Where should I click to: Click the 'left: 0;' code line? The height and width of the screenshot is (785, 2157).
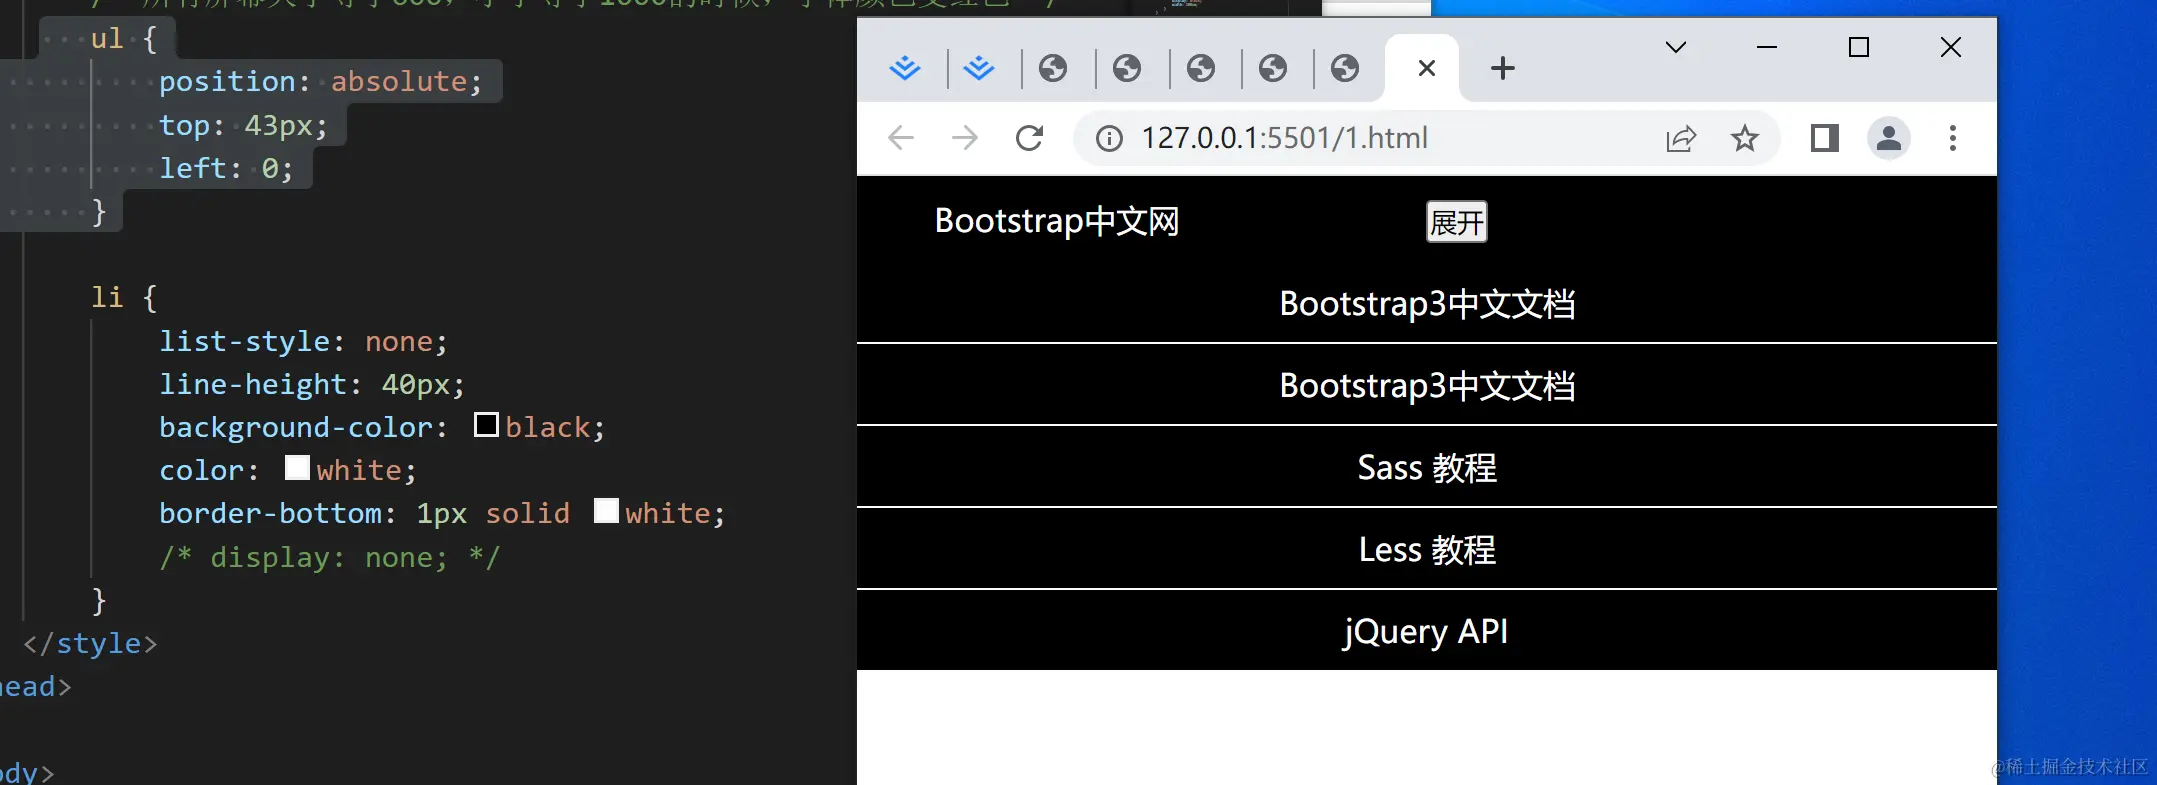pyautogui.click(x=226, y=168)
